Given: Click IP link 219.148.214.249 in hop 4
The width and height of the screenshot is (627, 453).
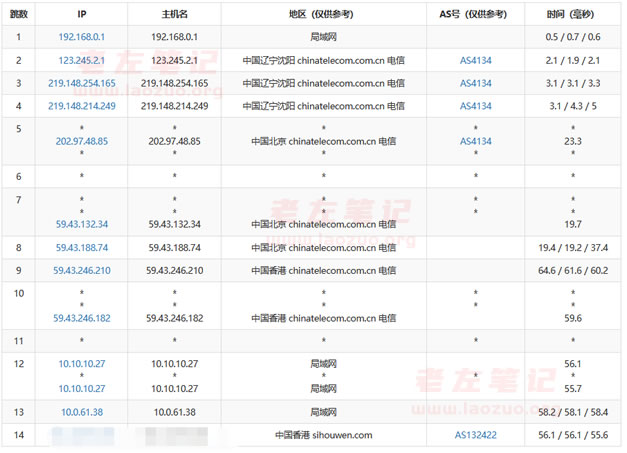Looking at the screenshot, I should point(82,106).
